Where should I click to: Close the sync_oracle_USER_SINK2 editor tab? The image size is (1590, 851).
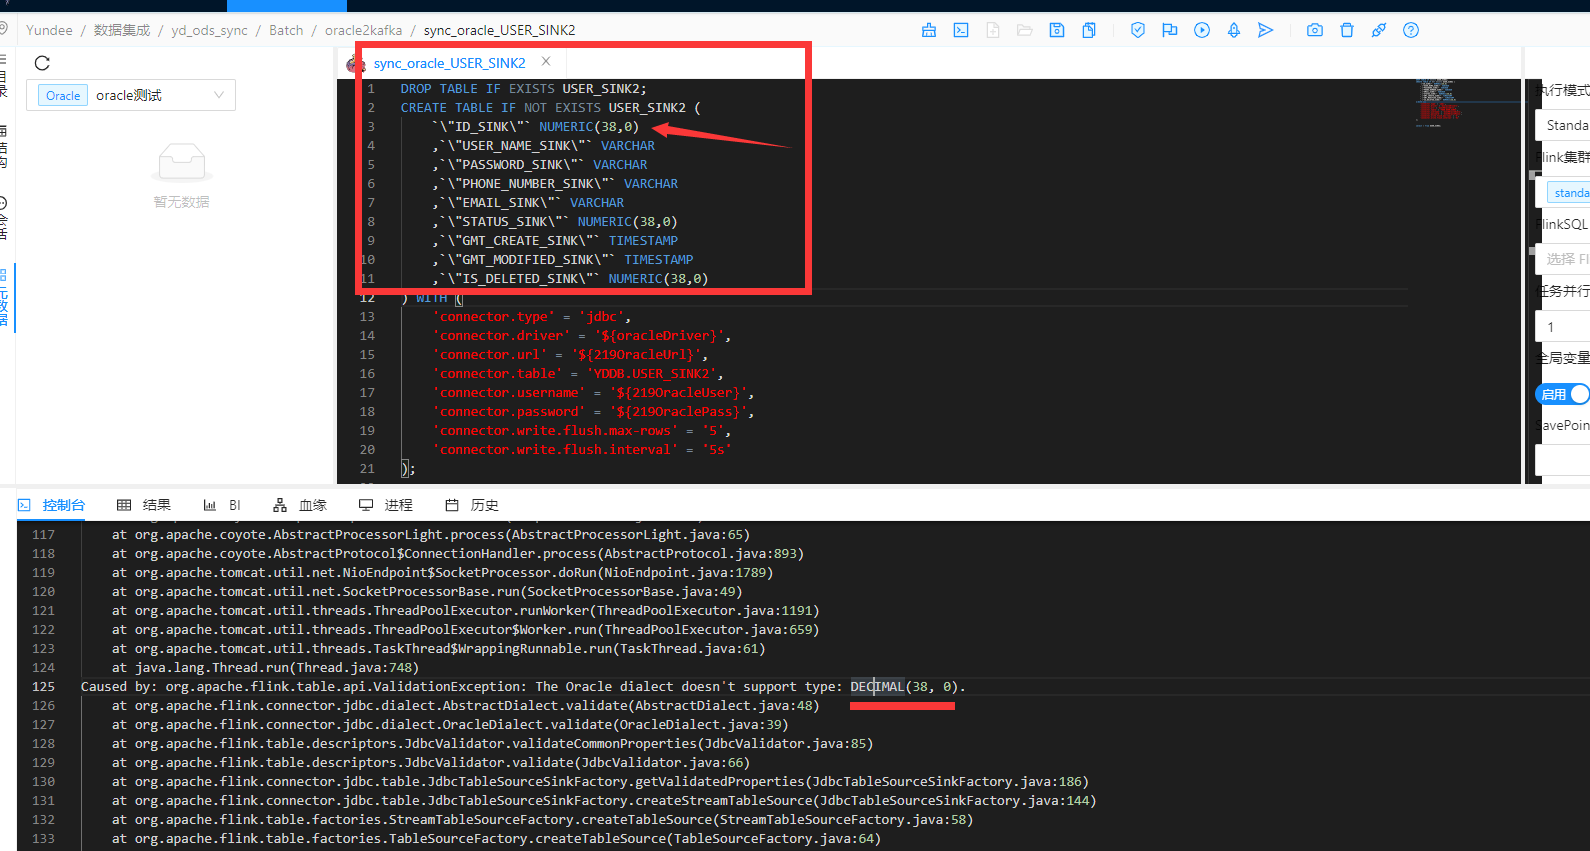click(x=546, y=62)
